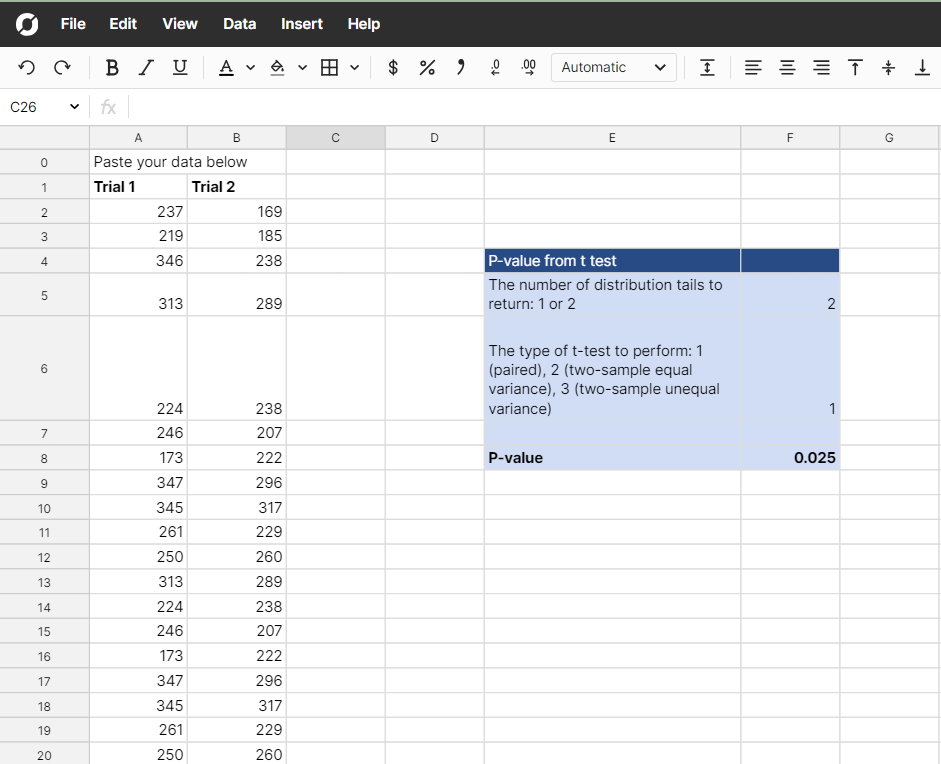Increase decimal places in toolbar
This screenshot has height=764, width=941.
[x=529, y=67]
